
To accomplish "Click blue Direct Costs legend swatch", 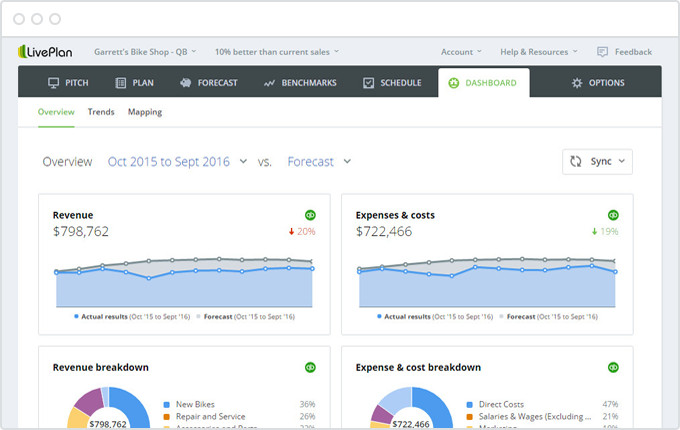I will click(469, 405).
